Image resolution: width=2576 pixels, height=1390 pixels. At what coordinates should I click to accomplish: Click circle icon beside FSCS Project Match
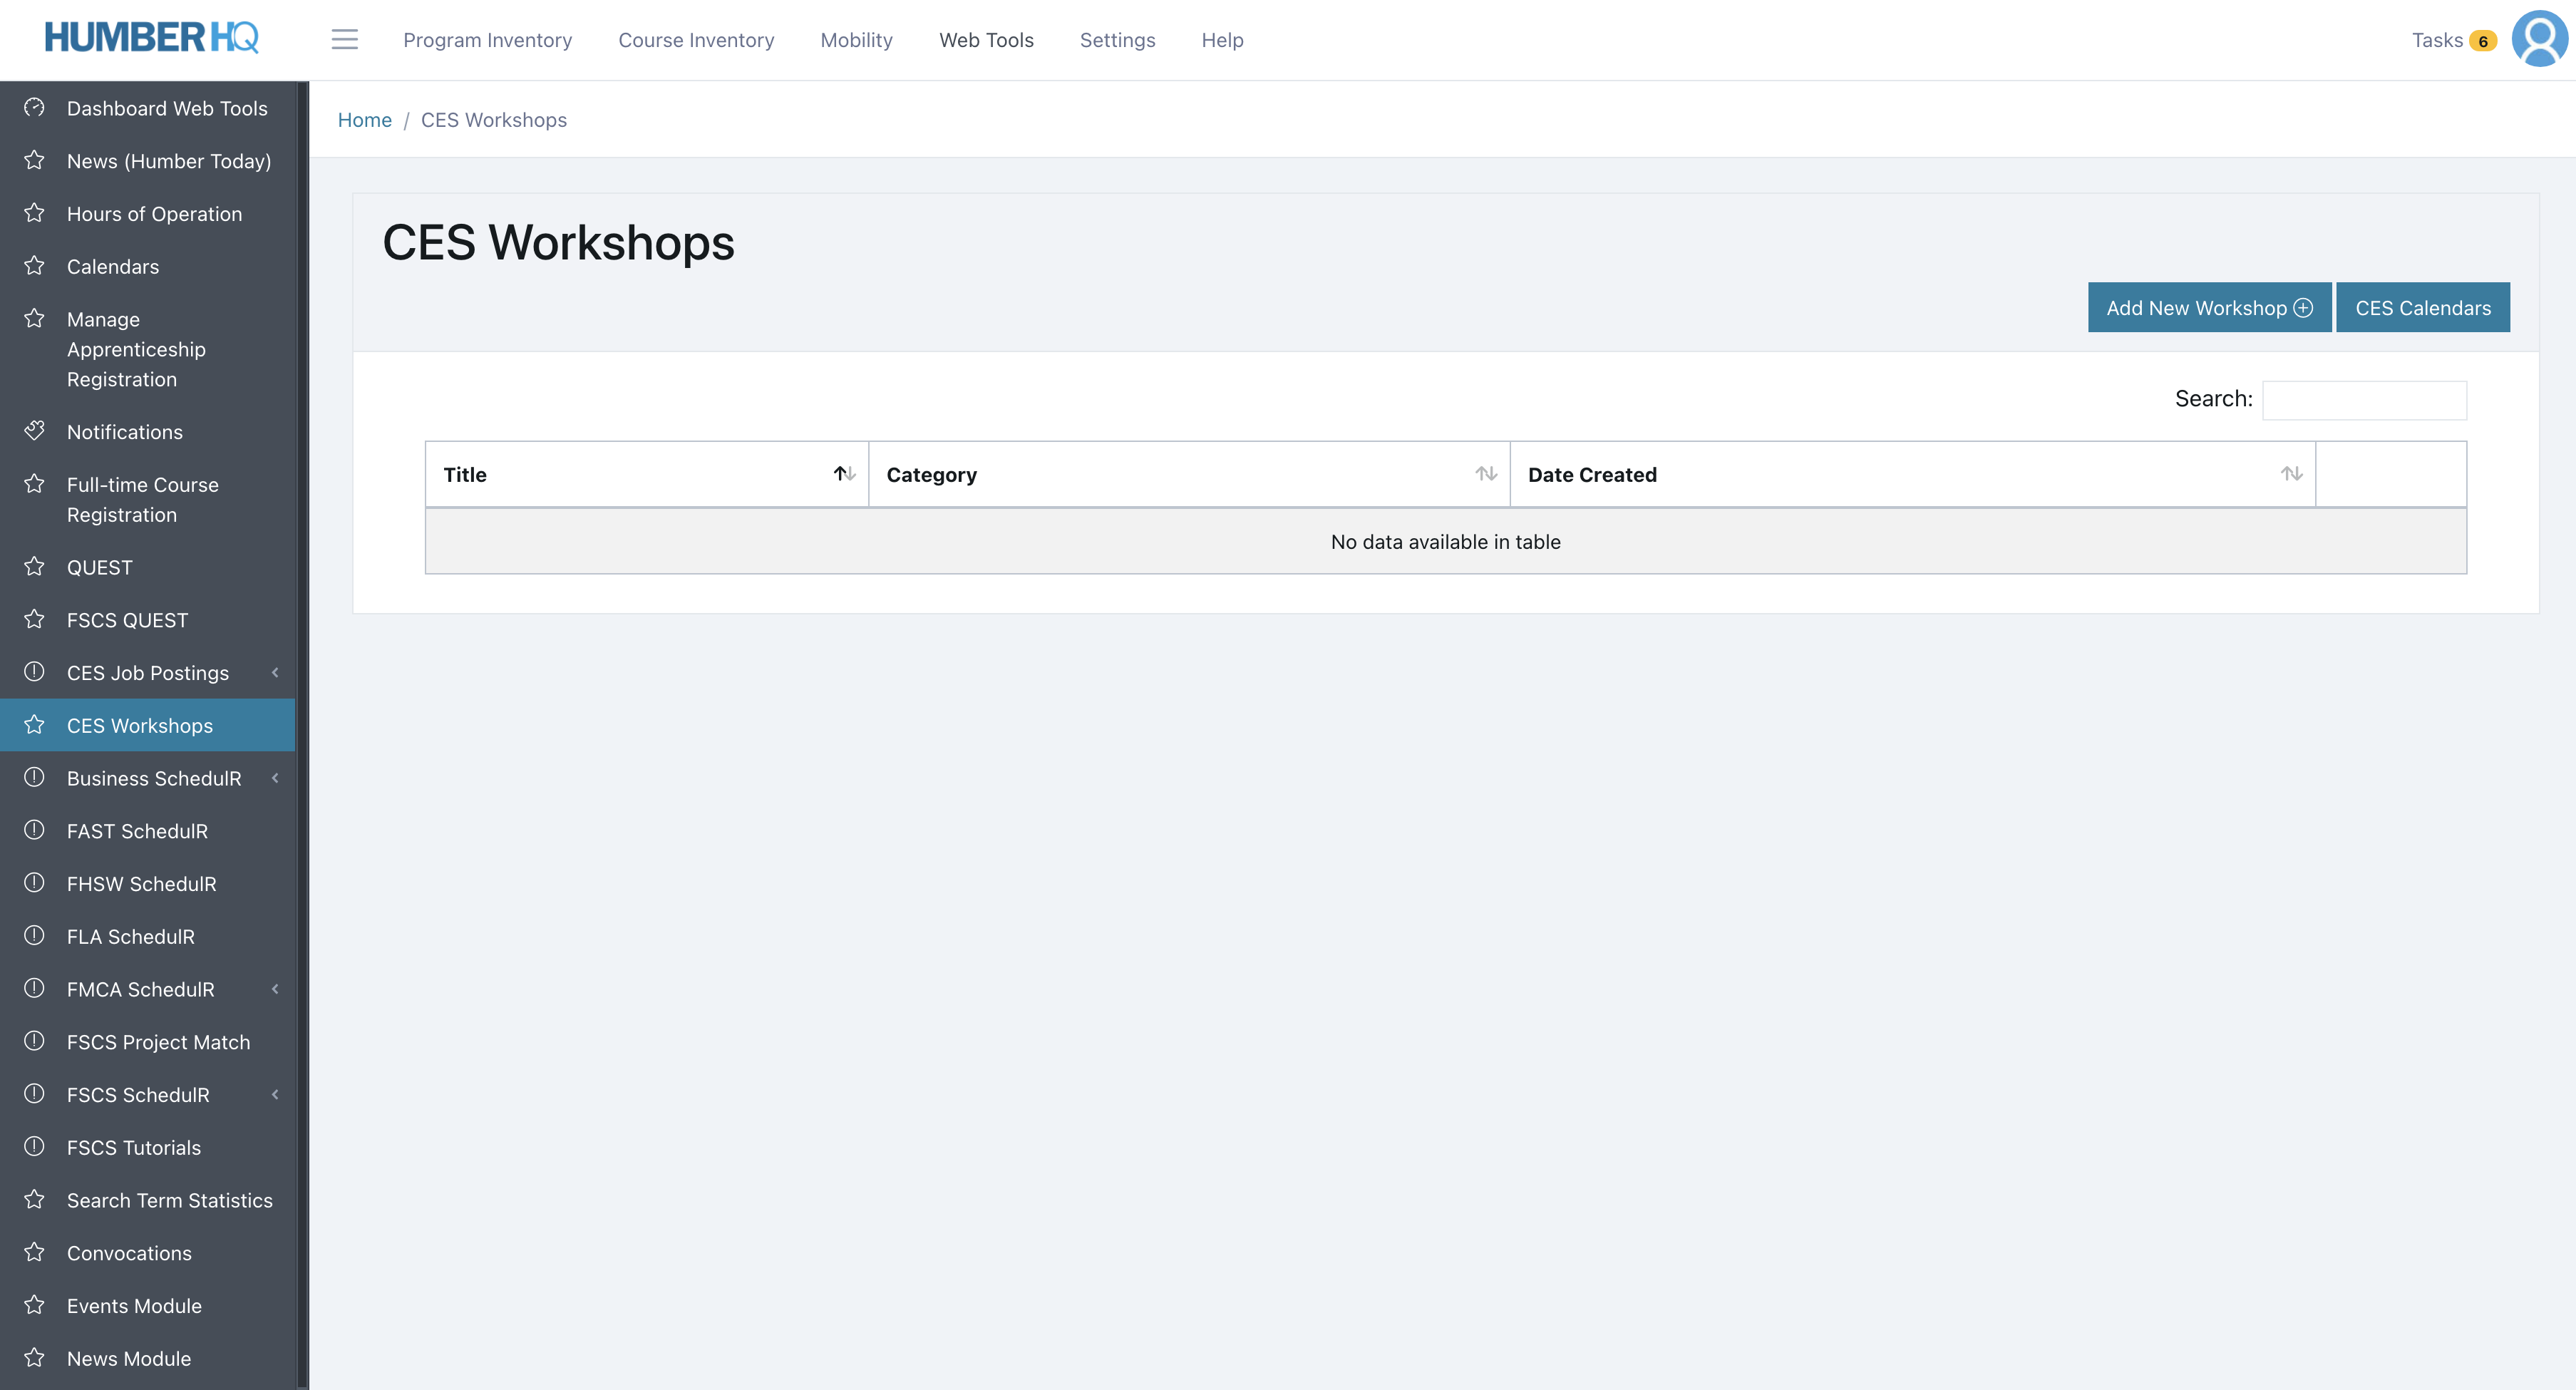[x=34, y=1041]
